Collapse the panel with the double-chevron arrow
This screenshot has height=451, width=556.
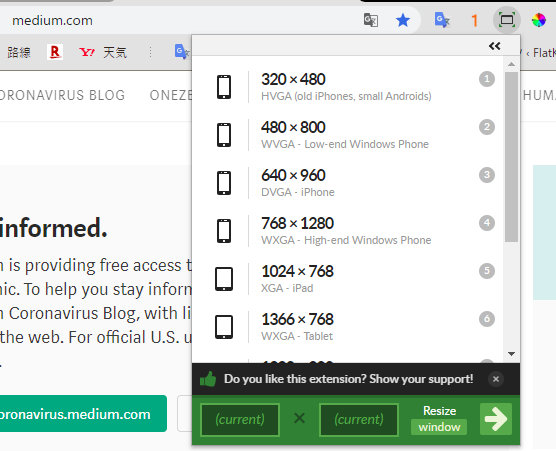point(495,46)
